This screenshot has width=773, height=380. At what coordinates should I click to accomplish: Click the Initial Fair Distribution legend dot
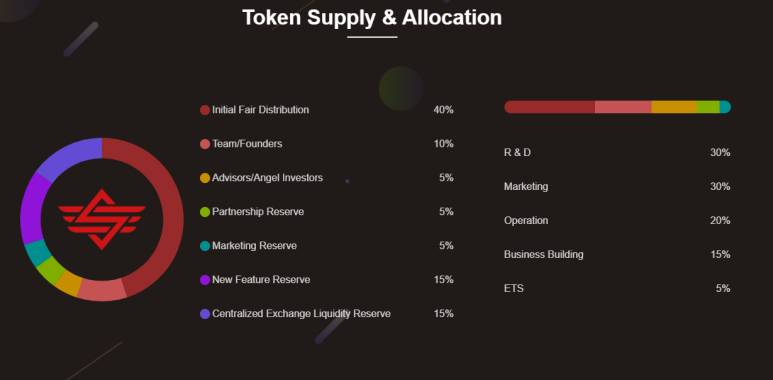click(205, 110)
